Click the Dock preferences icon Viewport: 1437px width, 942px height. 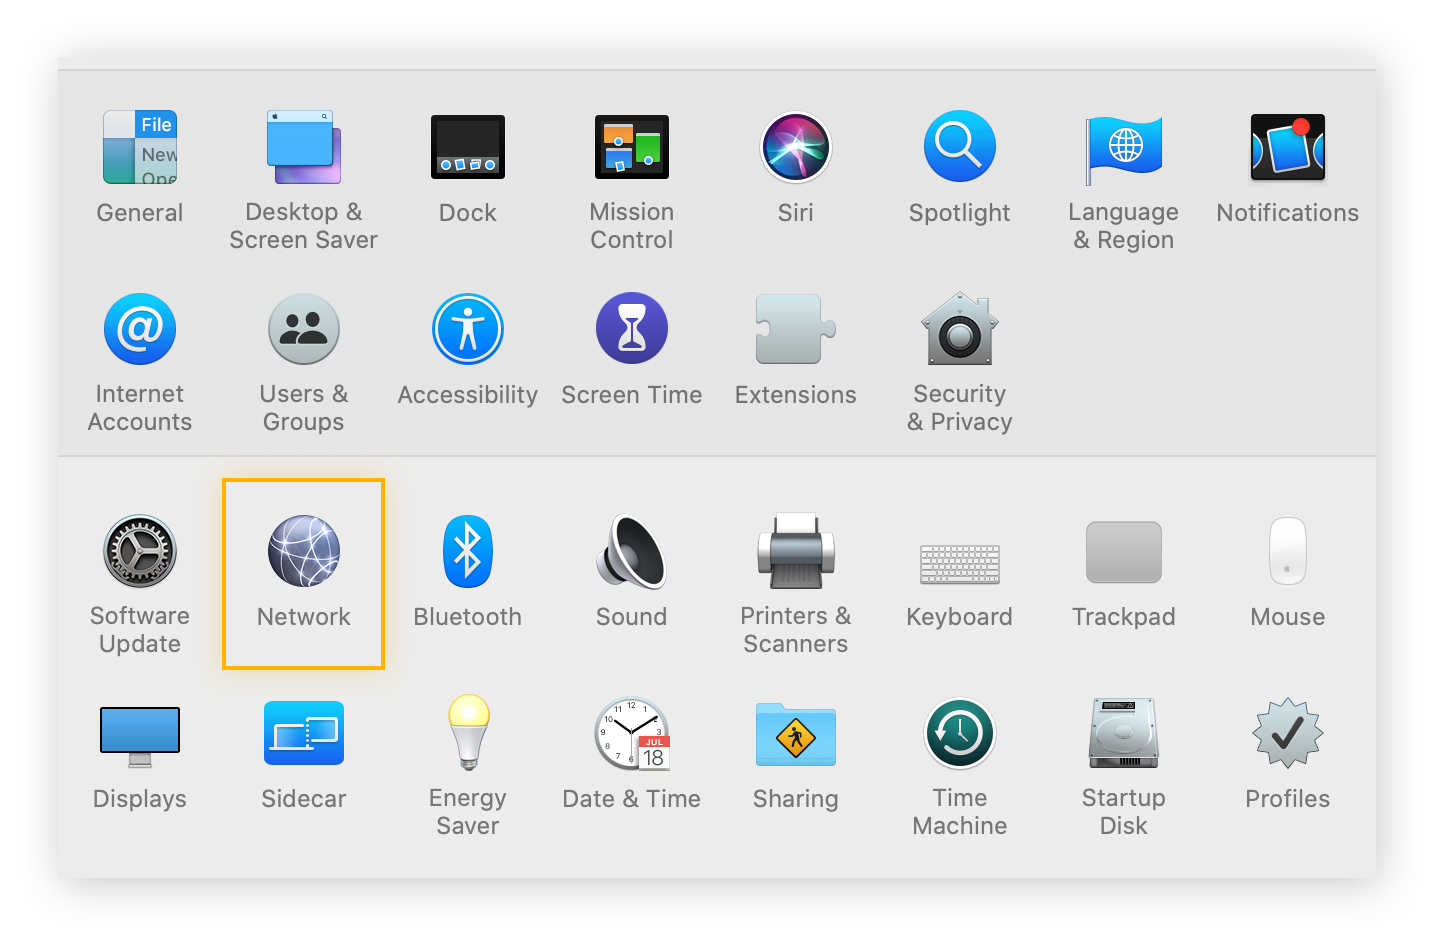click(x=467, y=148)
